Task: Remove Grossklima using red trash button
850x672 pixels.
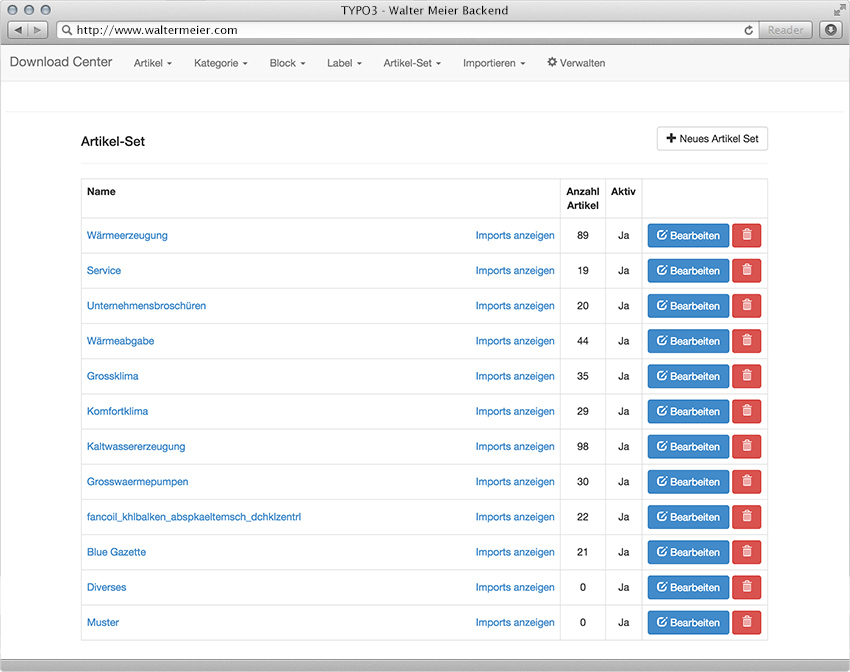Action: (746, 376)
